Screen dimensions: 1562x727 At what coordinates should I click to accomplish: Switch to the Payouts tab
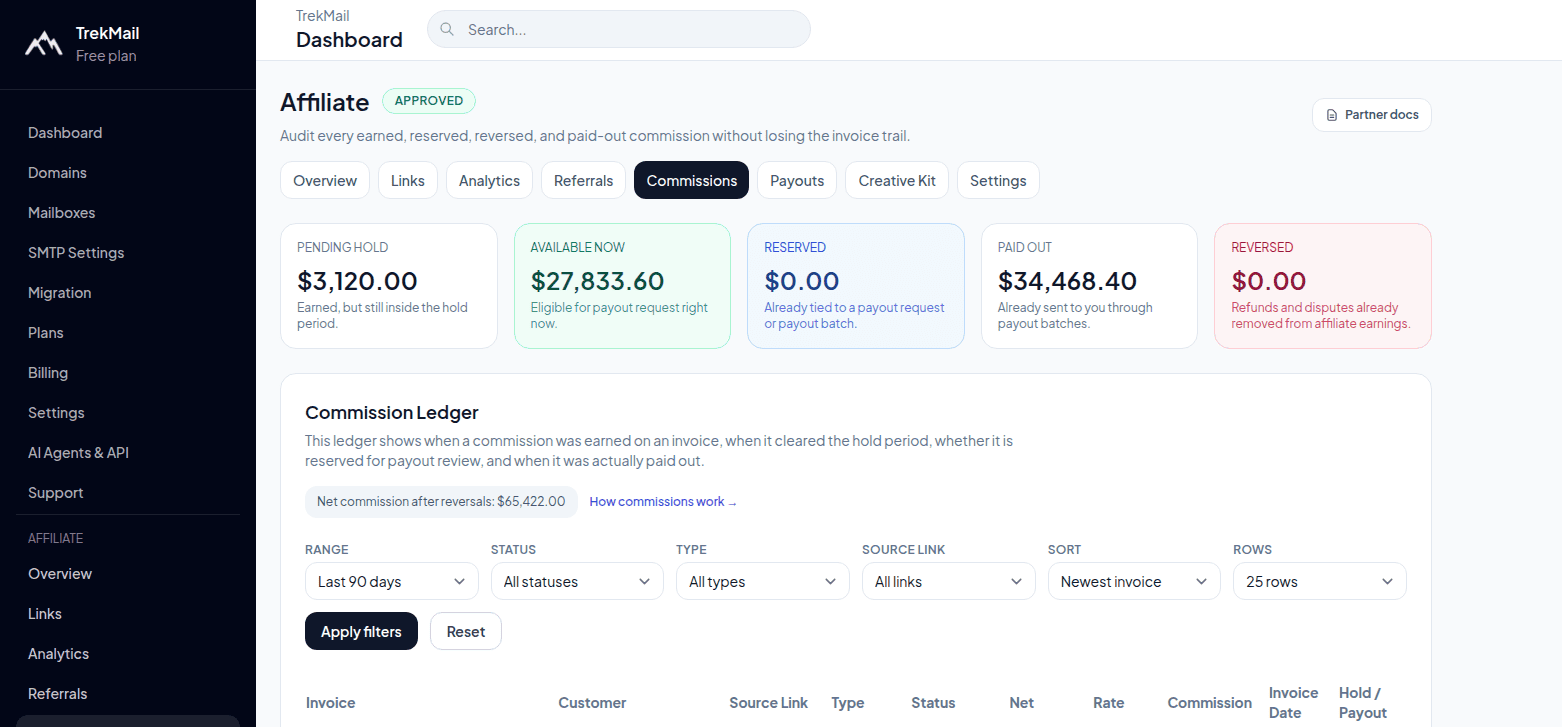pos(796,180)
